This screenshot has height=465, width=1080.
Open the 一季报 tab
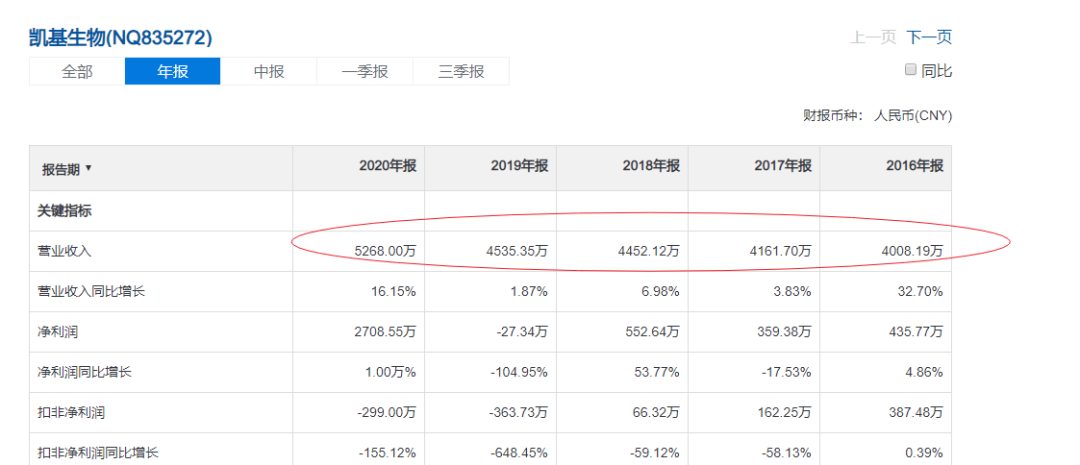click(365, 71)
